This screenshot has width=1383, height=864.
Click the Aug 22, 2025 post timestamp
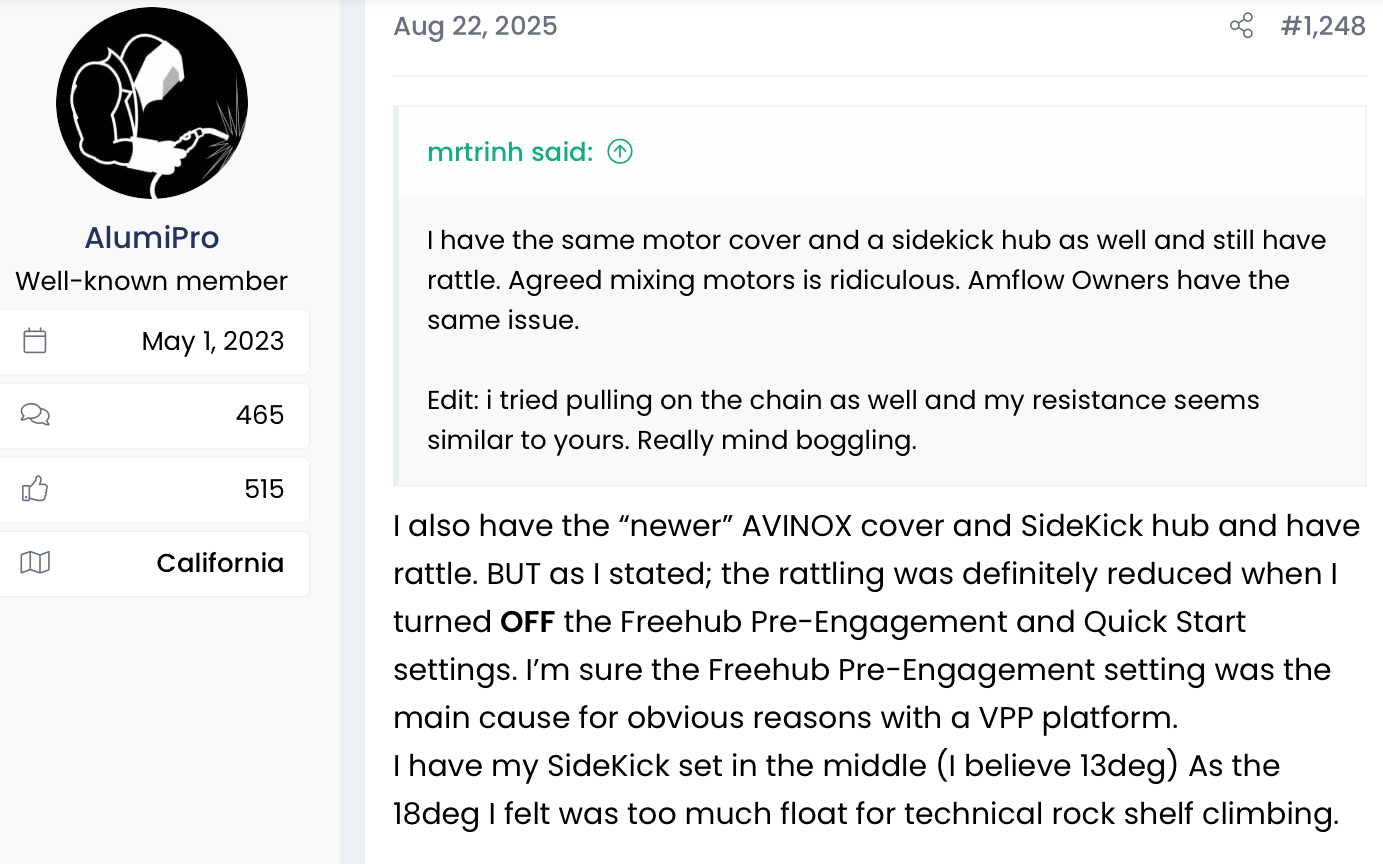pyautogui.click(x=475, y=26)
